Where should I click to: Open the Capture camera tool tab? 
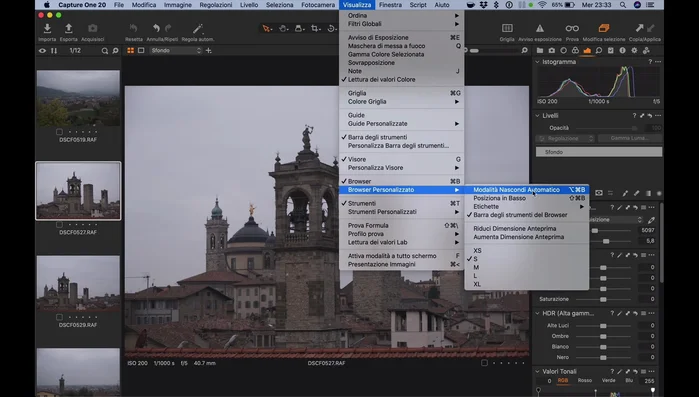coord(552,51)
